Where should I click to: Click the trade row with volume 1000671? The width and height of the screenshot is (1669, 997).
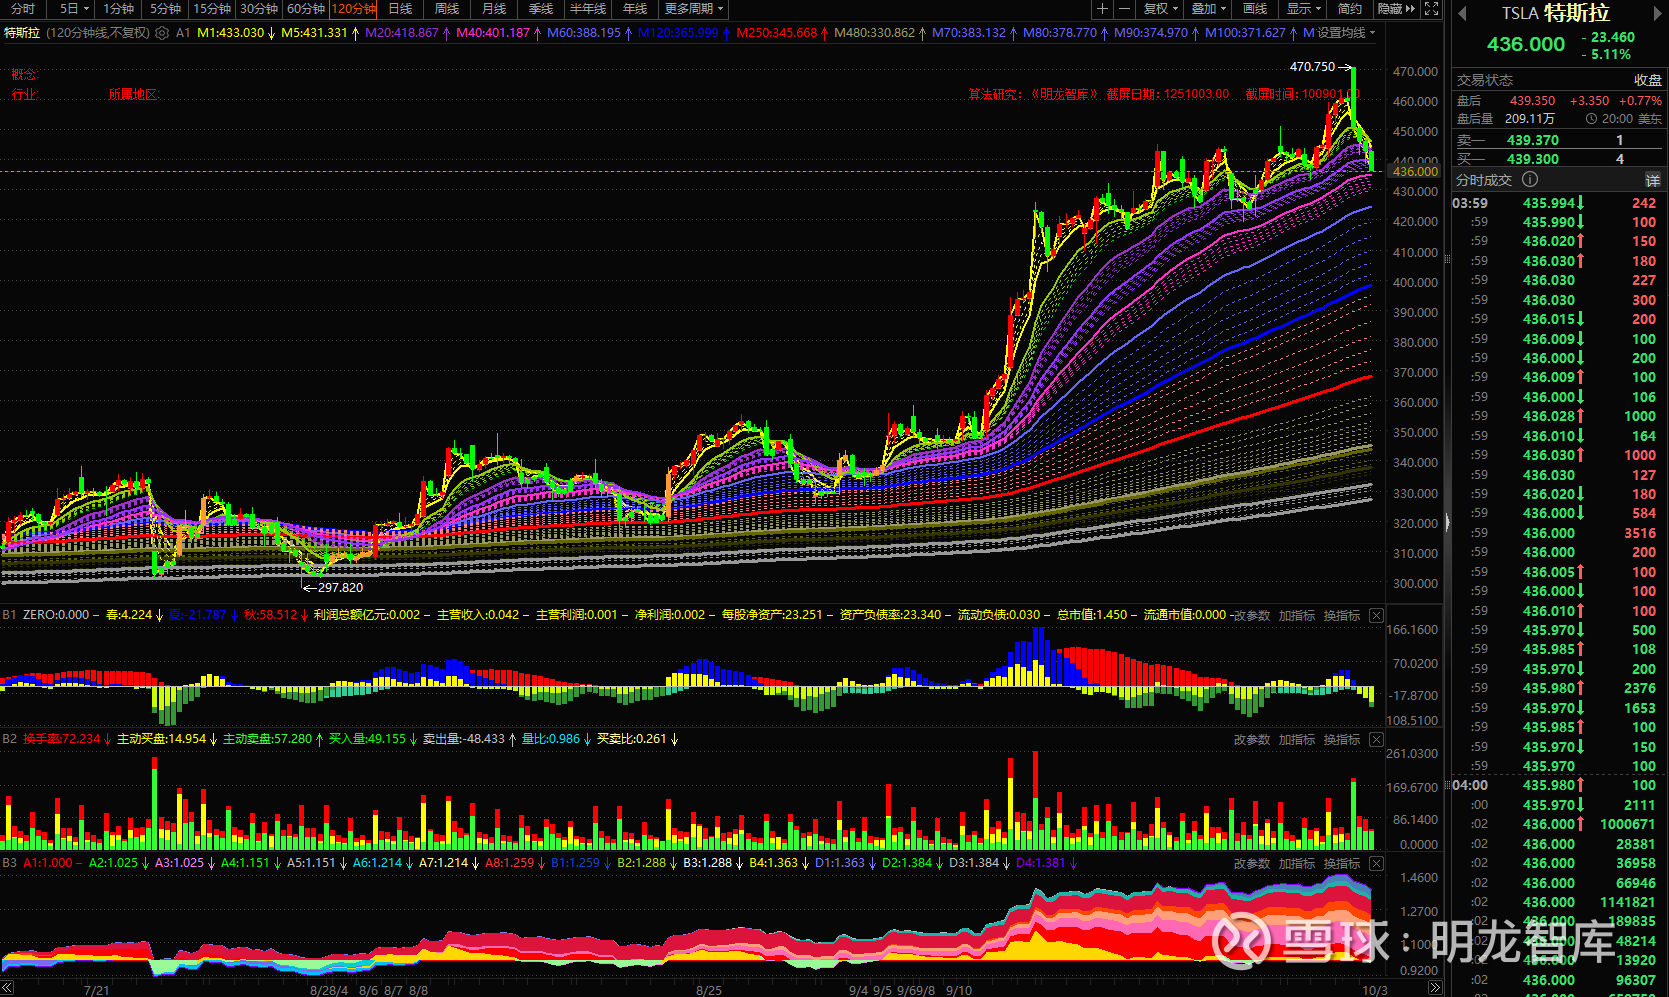pos(1557,824)
